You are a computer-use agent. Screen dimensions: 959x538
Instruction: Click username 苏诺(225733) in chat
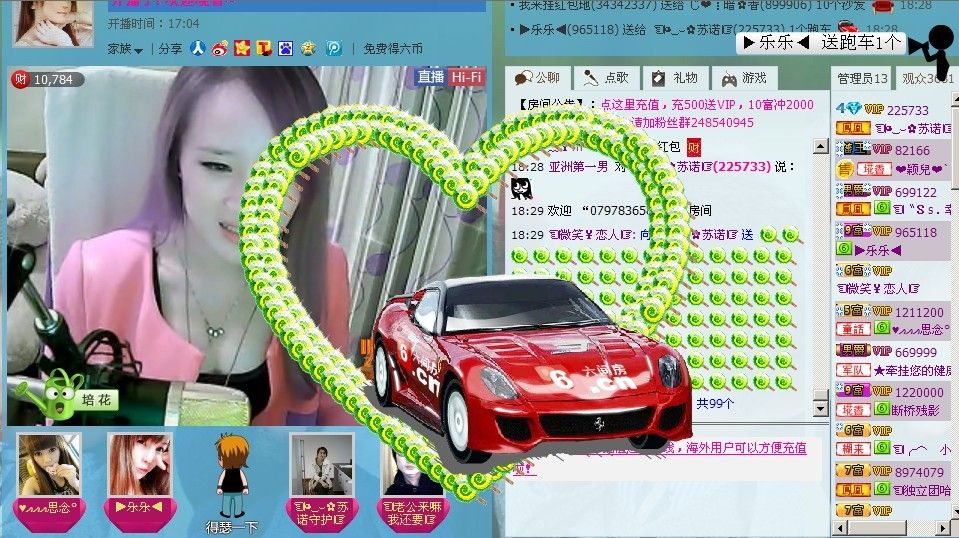pos(724,166)
